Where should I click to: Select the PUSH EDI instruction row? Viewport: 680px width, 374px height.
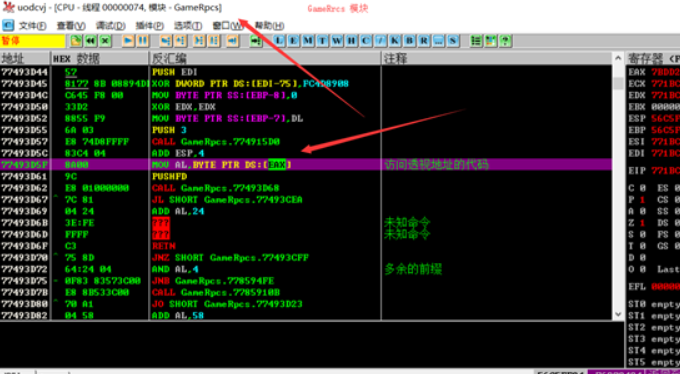pos(306,72)
